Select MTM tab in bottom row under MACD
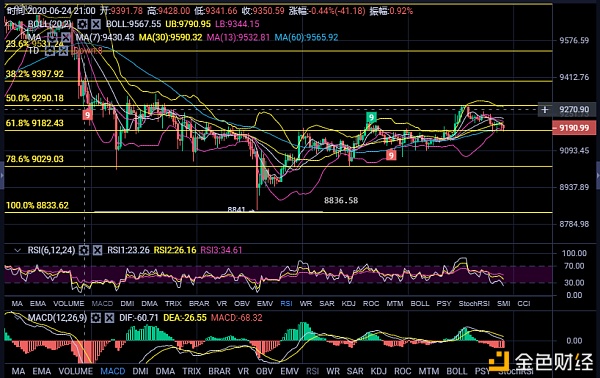This screenshot has height=378, width=600. (x=429, y=371)
